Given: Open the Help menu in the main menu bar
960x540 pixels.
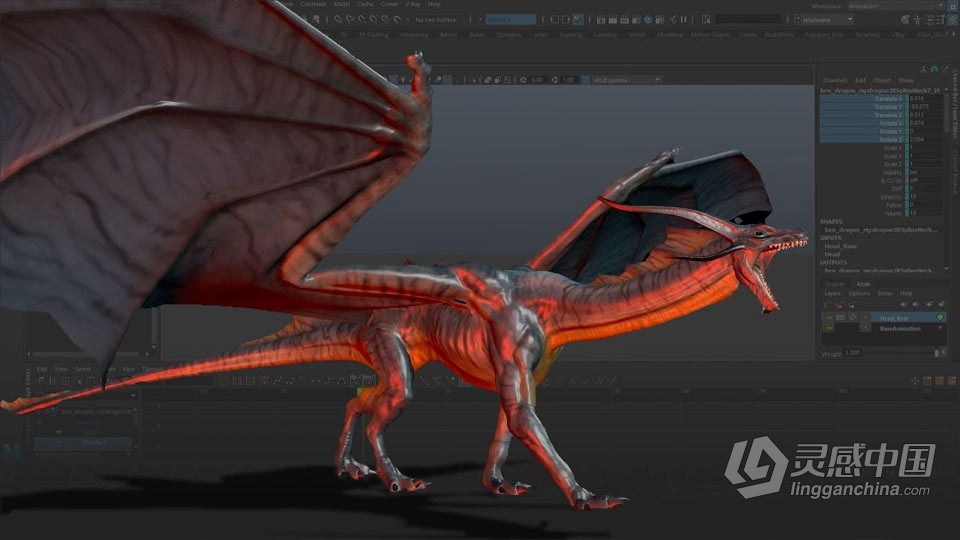Looking at the screenshot, I should [434, 4].
